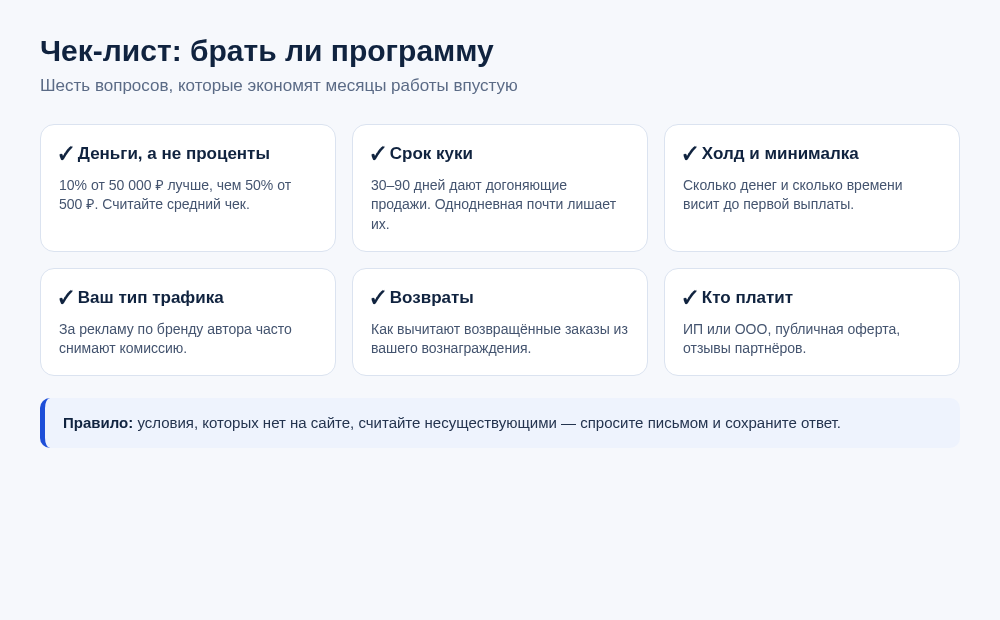Click the text Как вычитают возвращённые заказы
This screenshot has height=620, width=1000.
click(499, 339)
